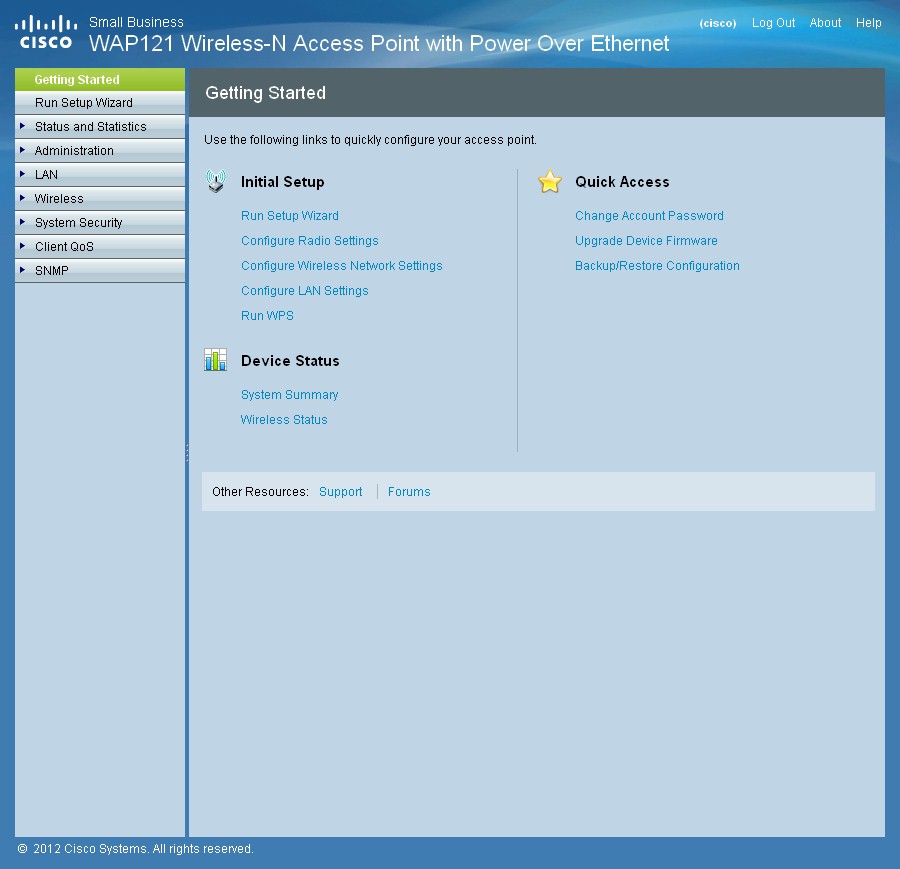Open Run Setup Wizard from the sidebar
The width and height of the screenshot is (900, 869).
(100, 103)
